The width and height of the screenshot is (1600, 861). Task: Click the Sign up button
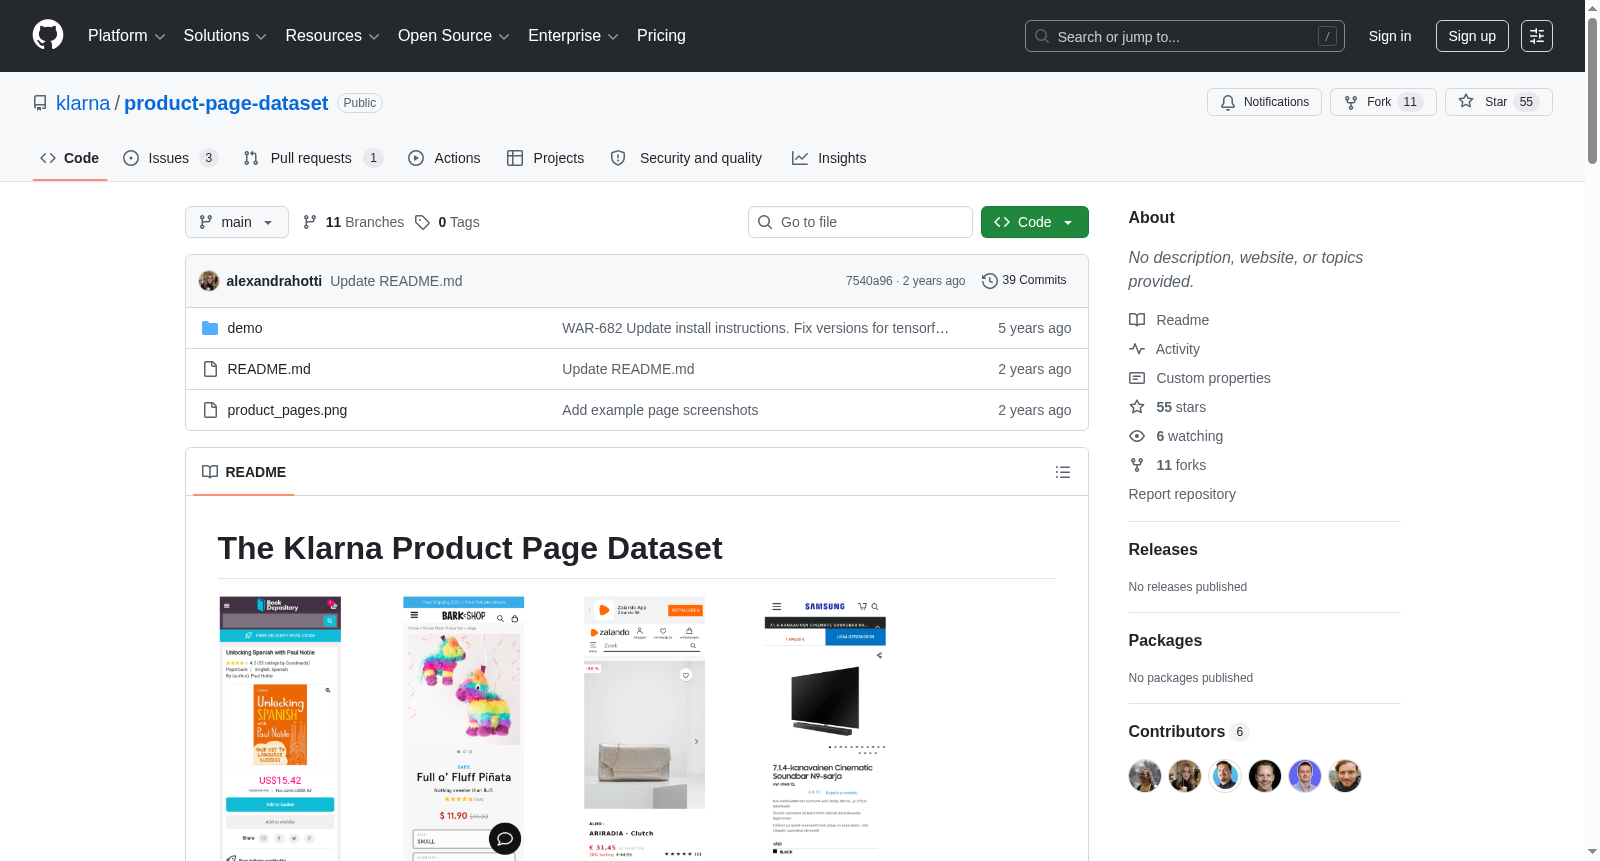(1472, 36)
